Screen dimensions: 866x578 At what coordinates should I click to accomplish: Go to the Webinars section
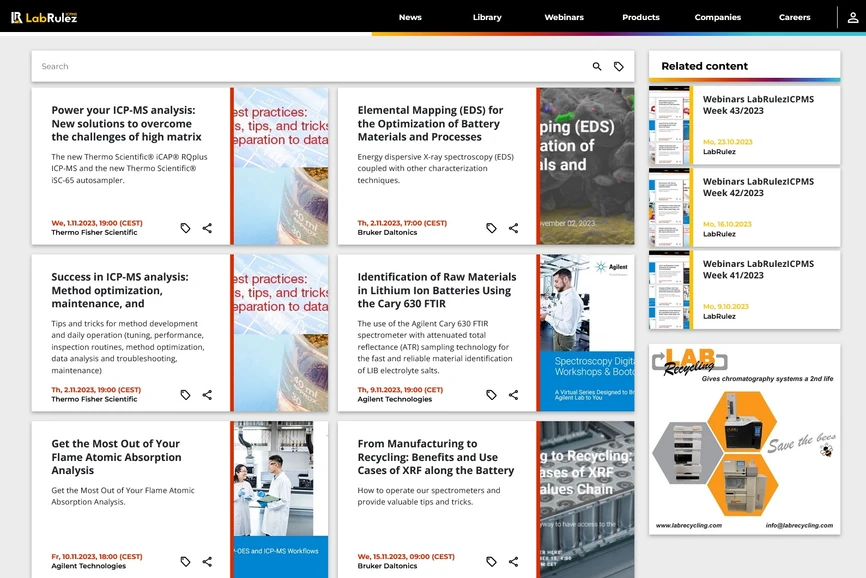coord(564,17)
